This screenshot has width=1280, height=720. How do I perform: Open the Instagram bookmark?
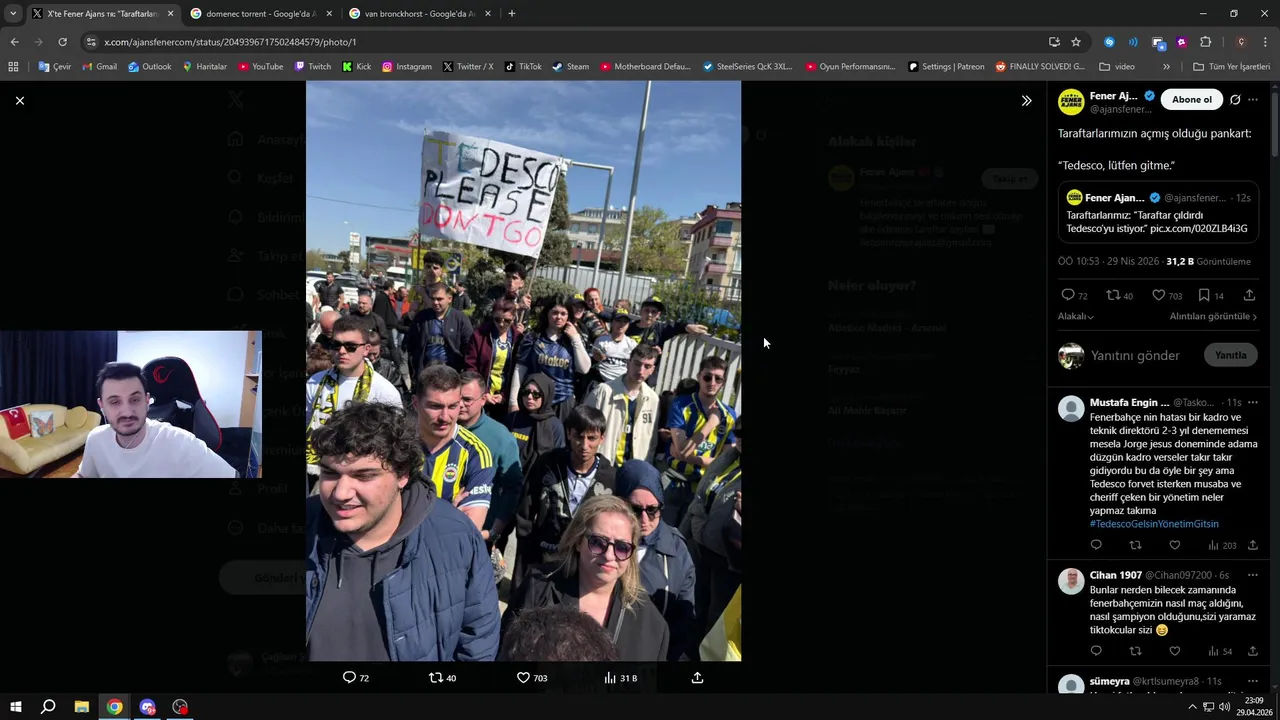click(406, 67)
